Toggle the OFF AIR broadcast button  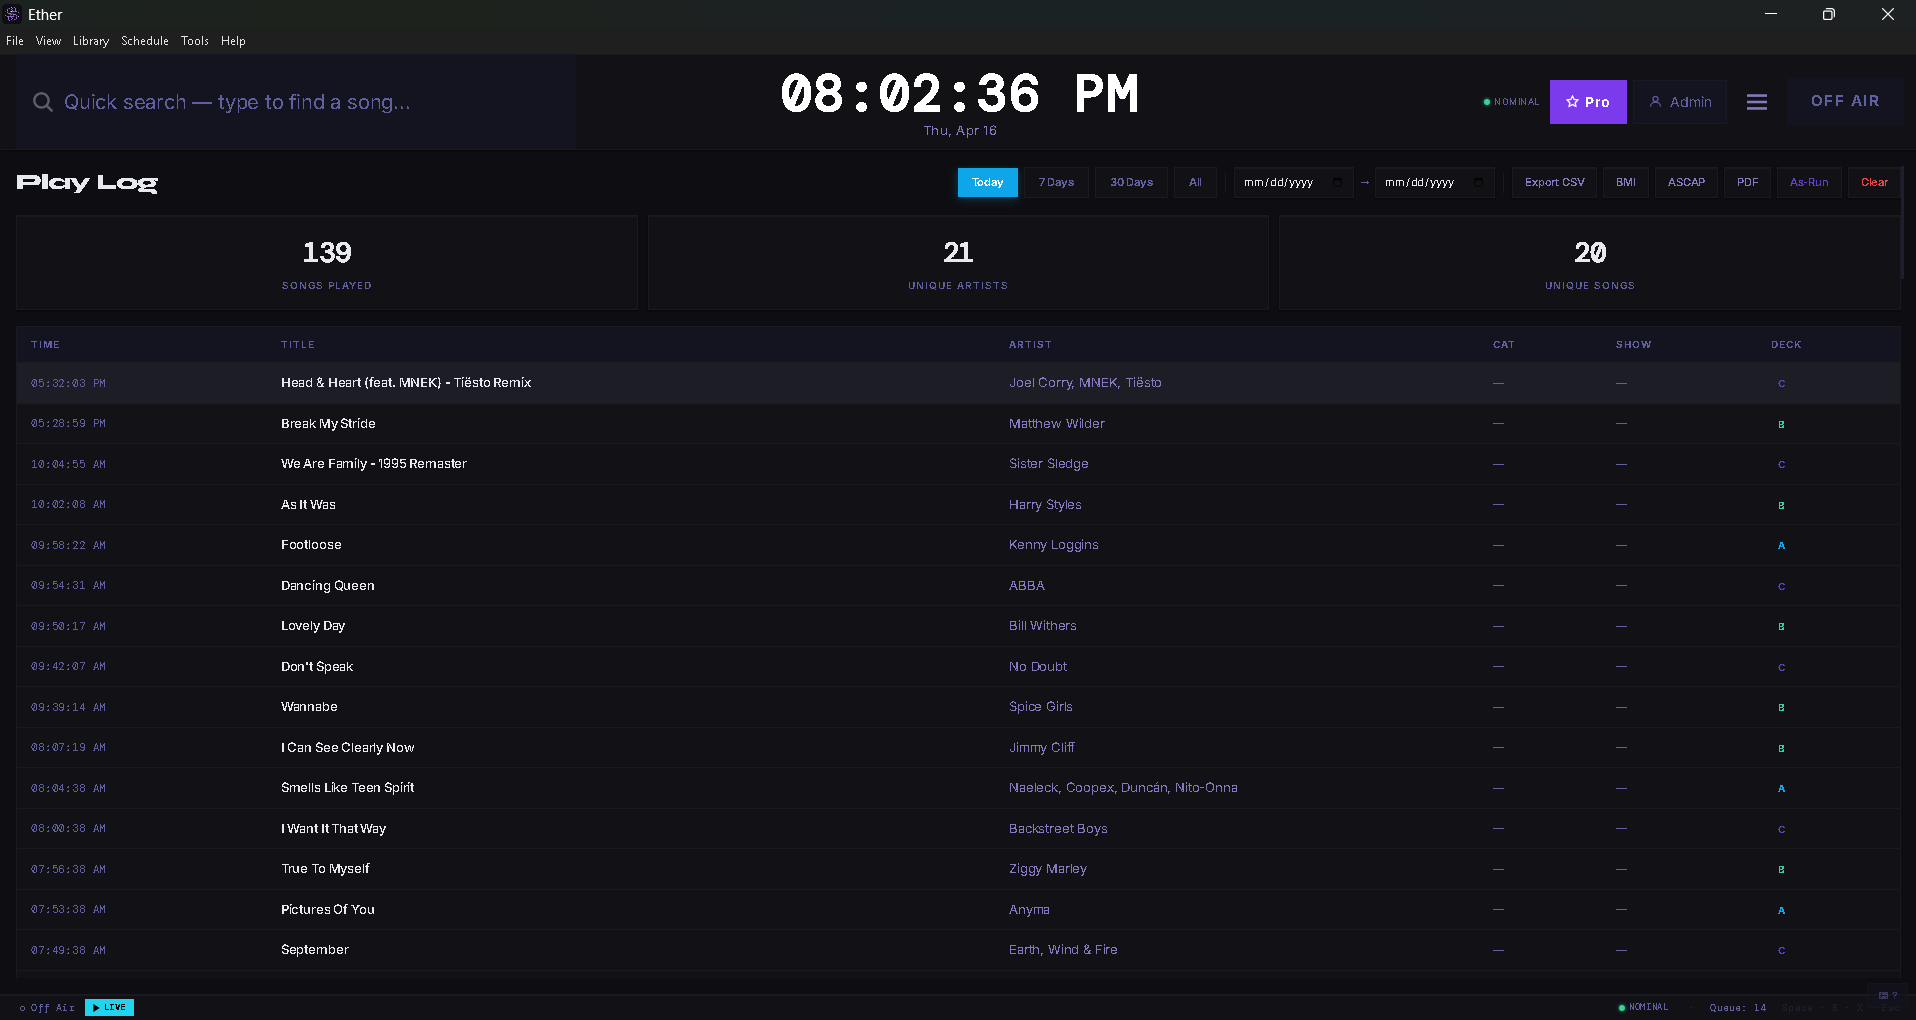point(1844,101)
